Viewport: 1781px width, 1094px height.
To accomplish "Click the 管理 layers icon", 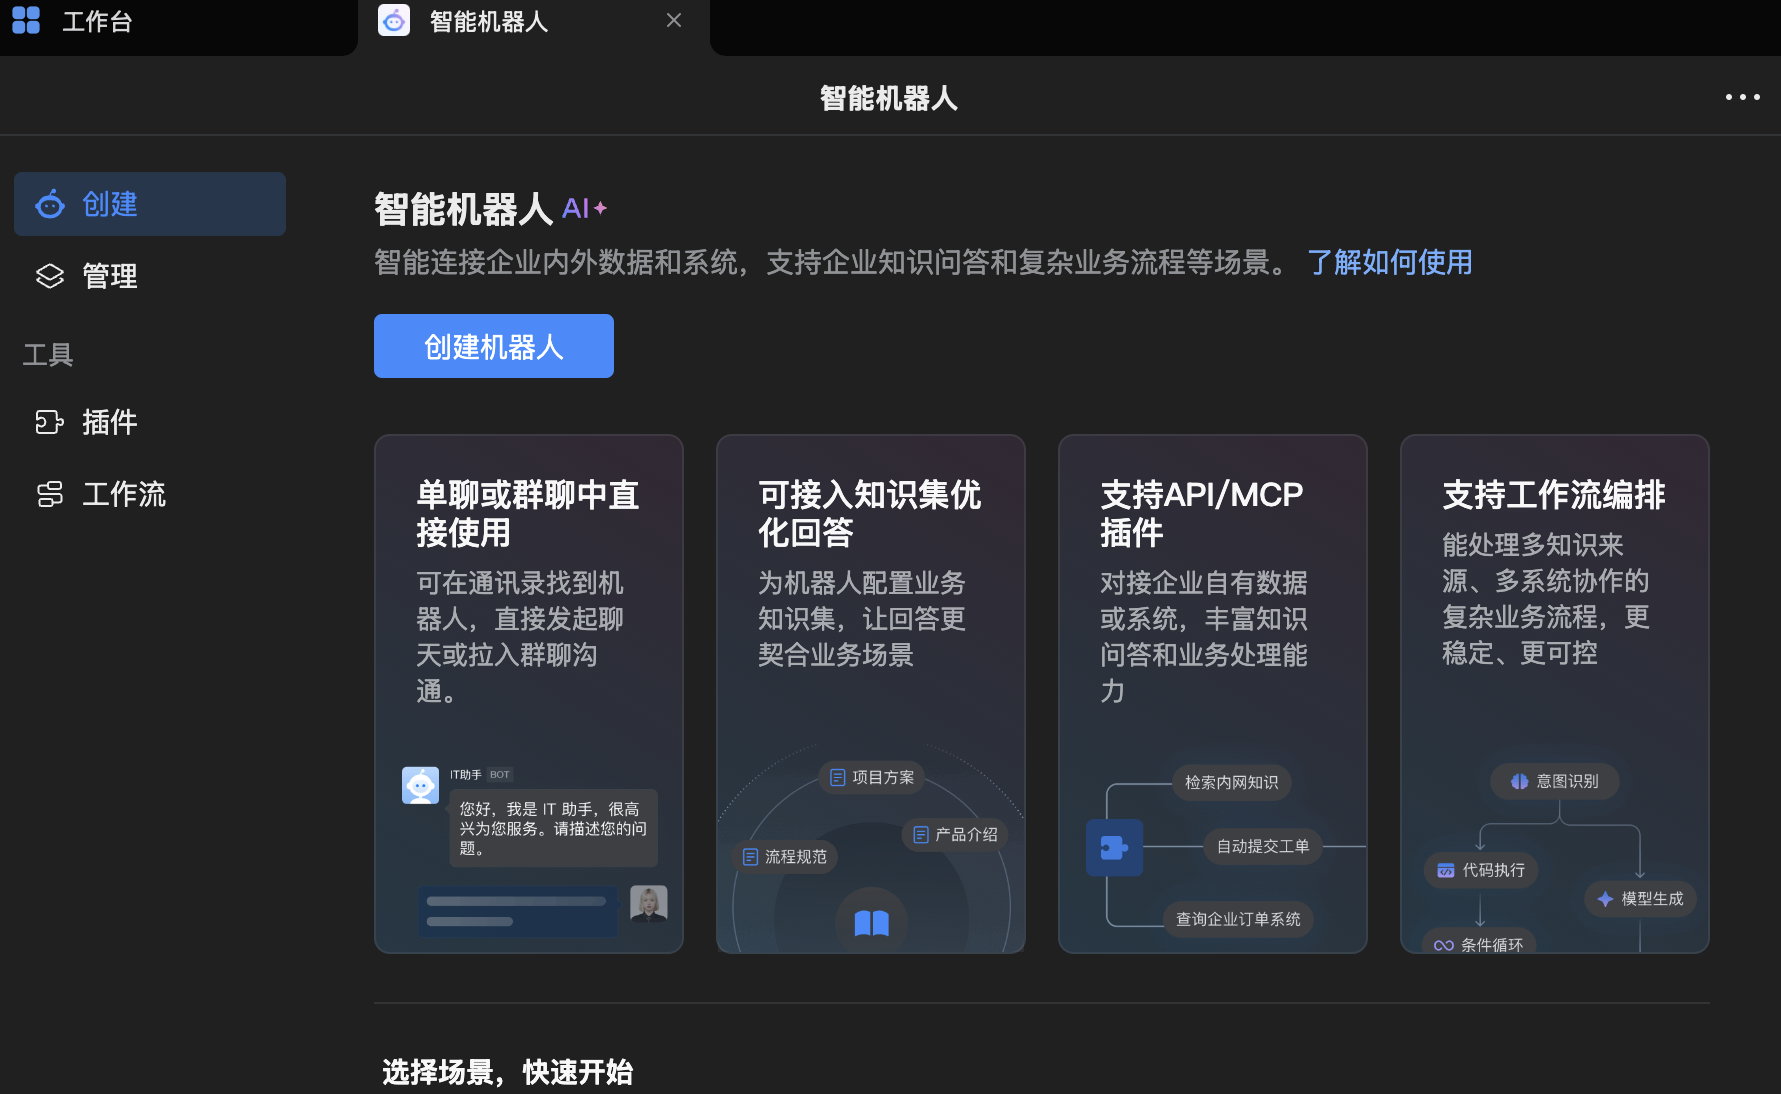I will click(50, 276).
